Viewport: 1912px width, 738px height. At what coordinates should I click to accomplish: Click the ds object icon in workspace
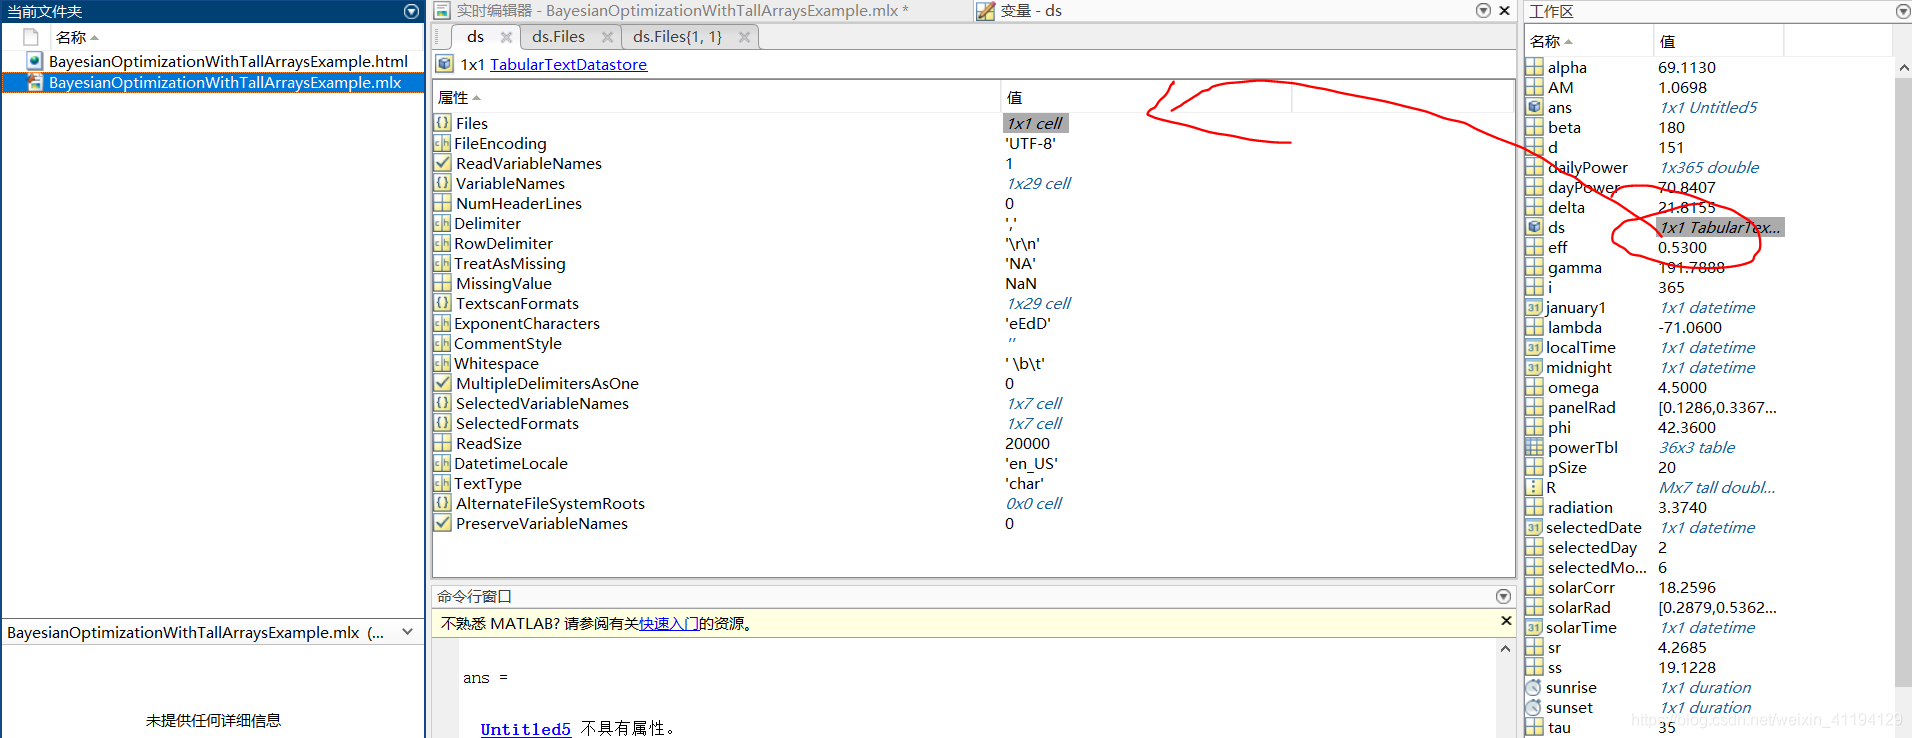pyautogui.click(x=1534, y=227)
